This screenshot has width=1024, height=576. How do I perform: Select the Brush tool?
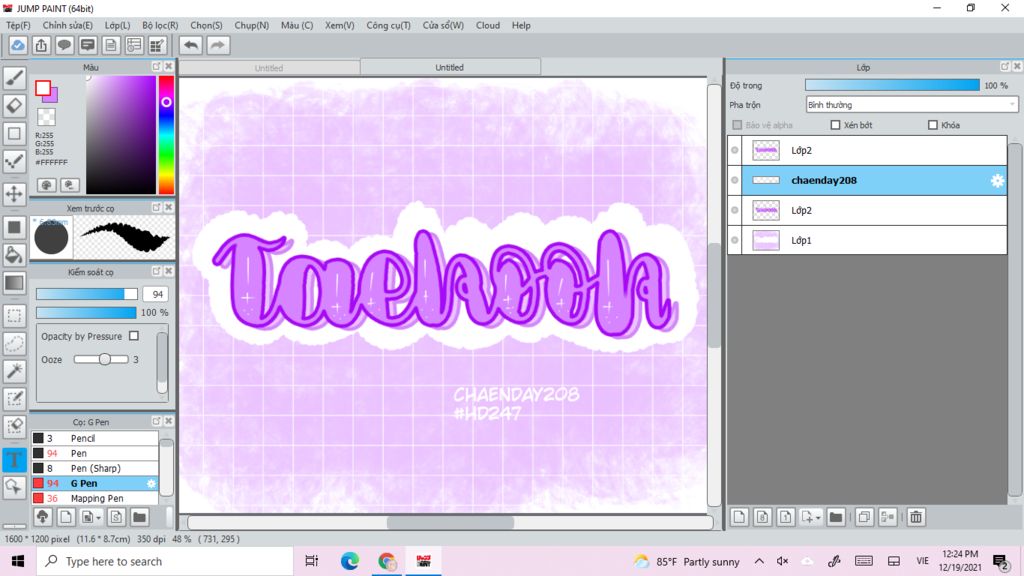tap(14, 78)
